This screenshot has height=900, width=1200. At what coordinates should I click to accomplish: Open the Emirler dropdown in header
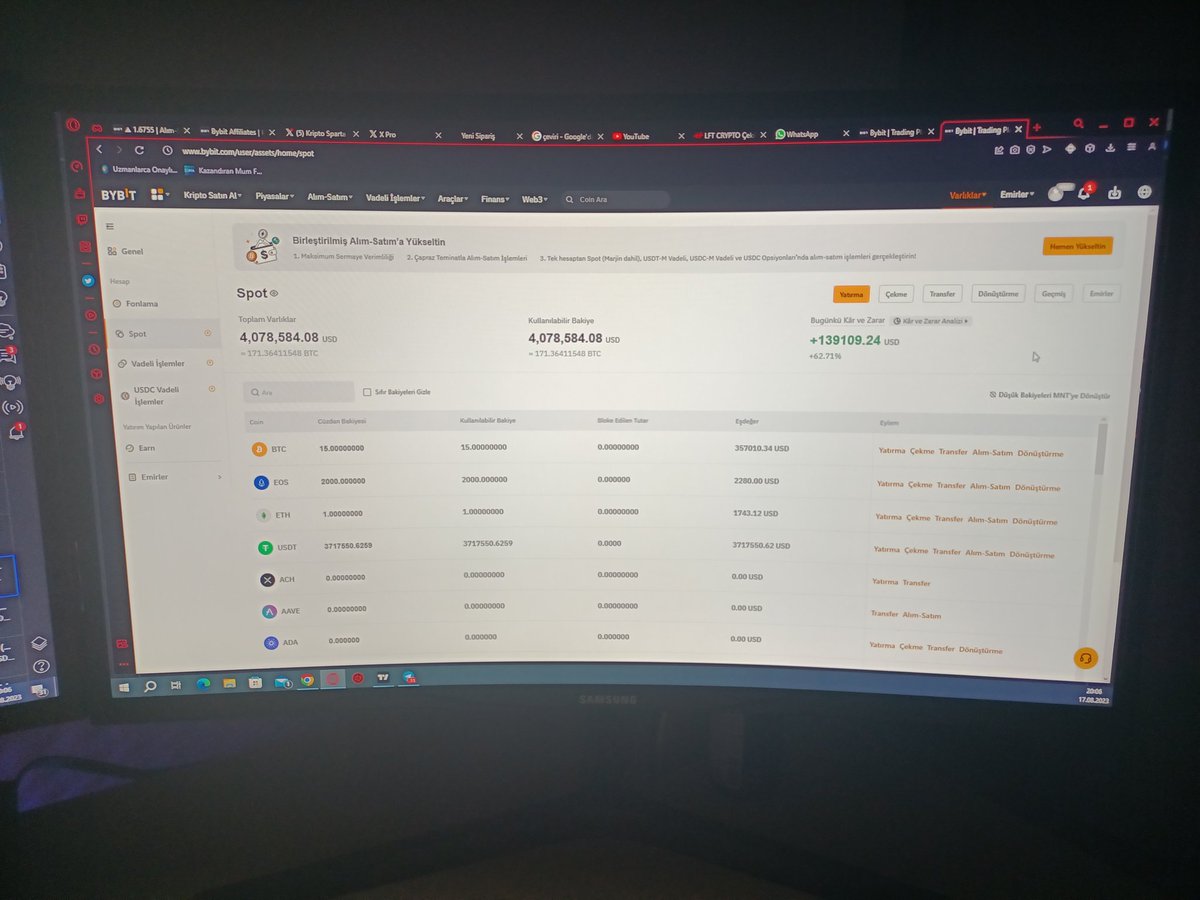pyautogui.click(x=1017, y=193)
